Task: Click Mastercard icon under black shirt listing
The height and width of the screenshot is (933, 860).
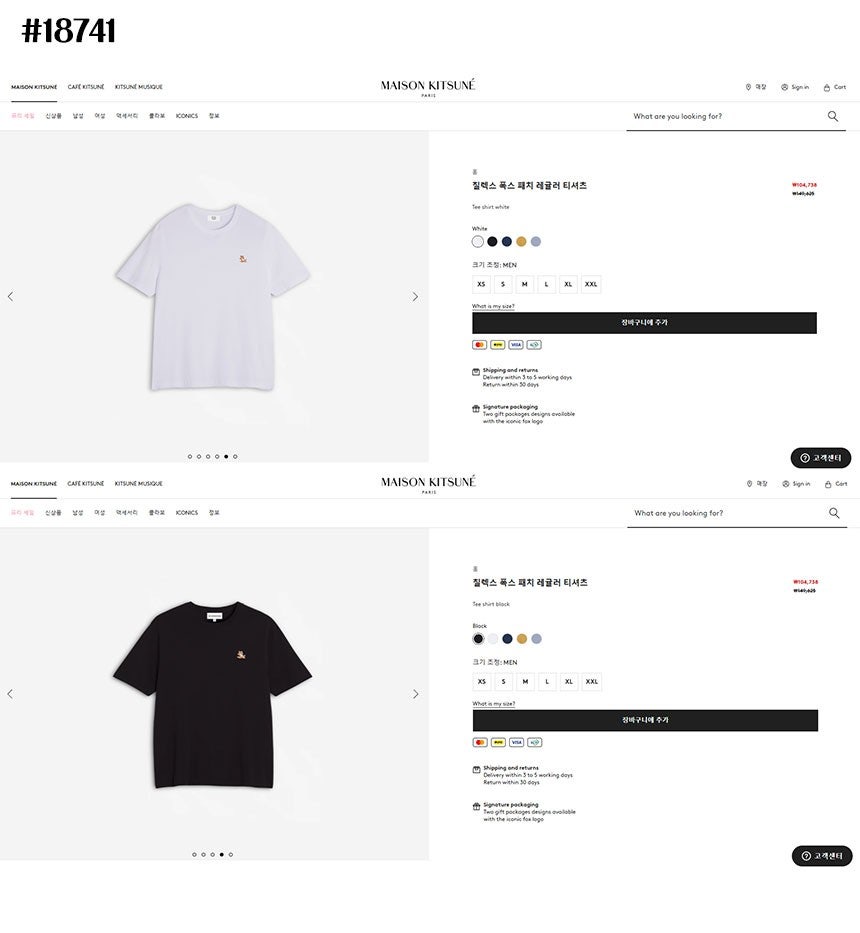Action: pos(480,742)
